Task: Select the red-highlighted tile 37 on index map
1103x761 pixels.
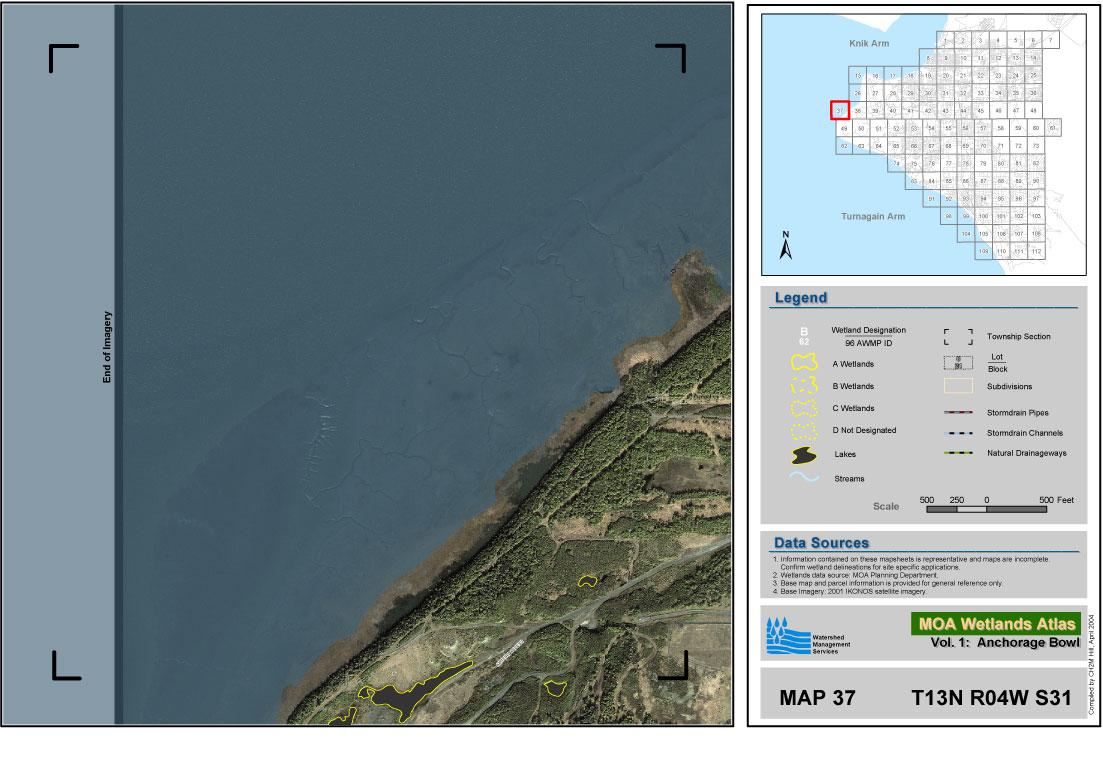Action: tap(840, 110)
